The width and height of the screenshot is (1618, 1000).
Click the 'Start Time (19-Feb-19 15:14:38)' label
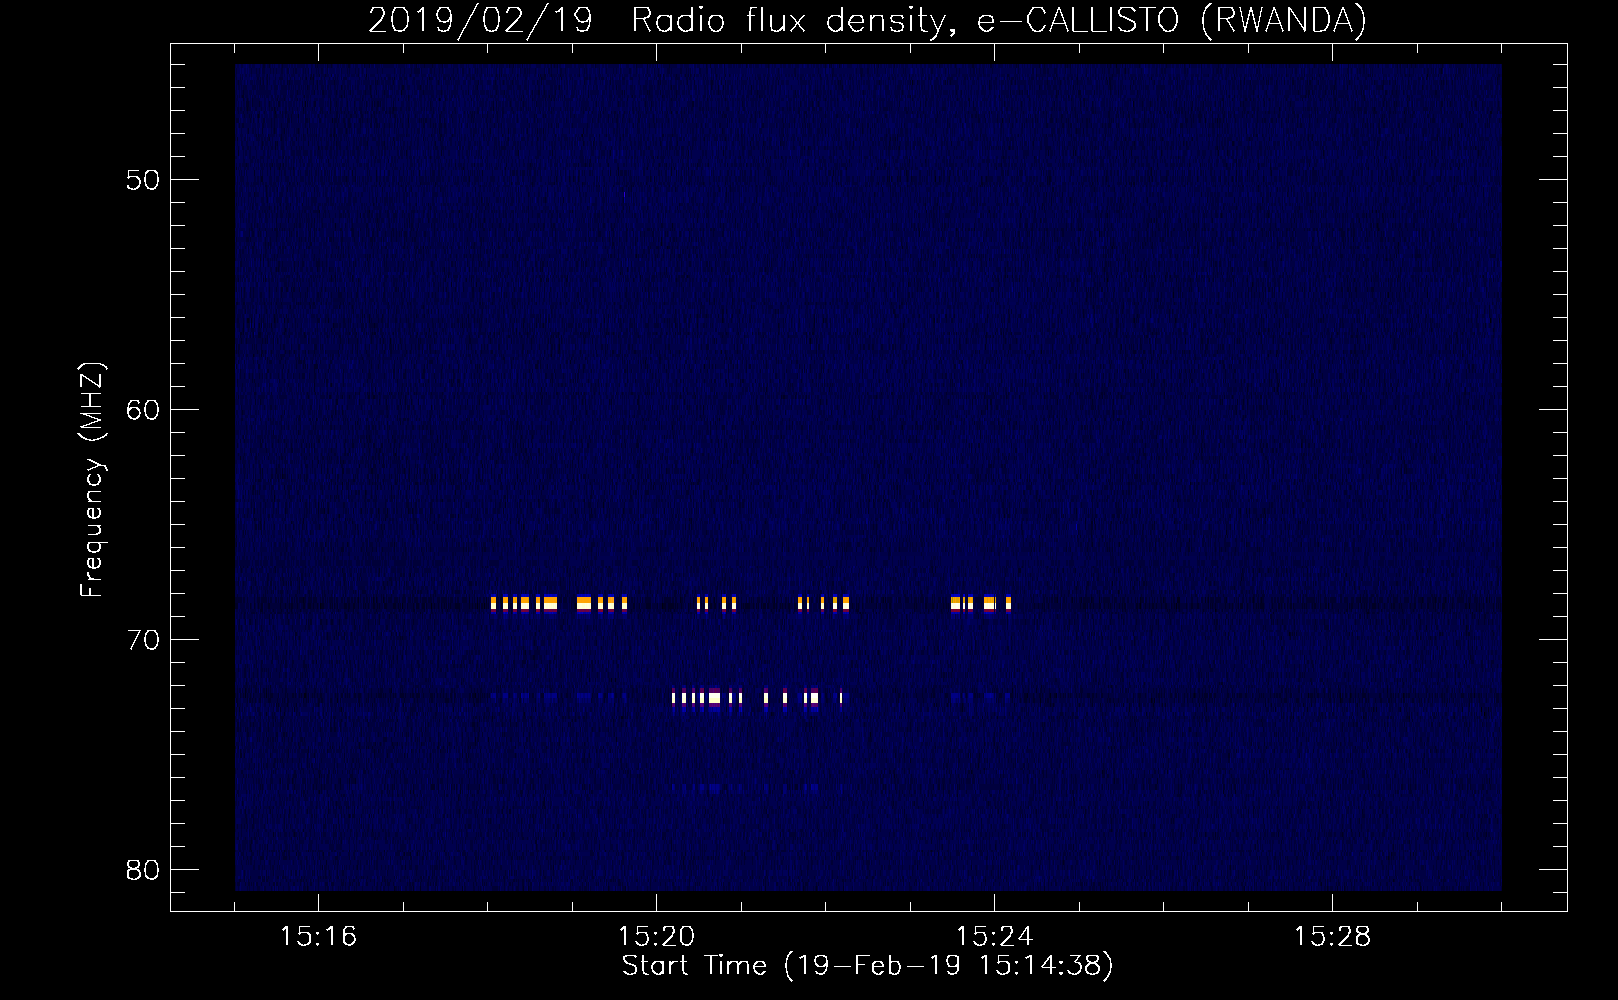(x=867, y=966)
